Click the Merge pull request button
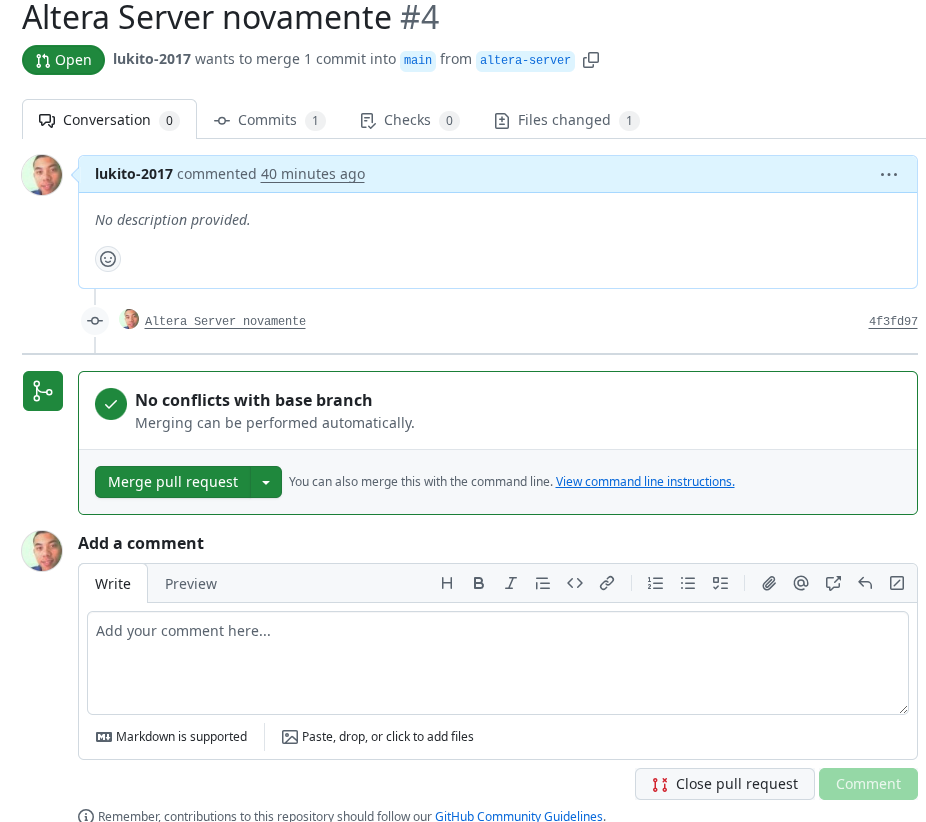Screen dimensions: 926x822 [173, 482]
